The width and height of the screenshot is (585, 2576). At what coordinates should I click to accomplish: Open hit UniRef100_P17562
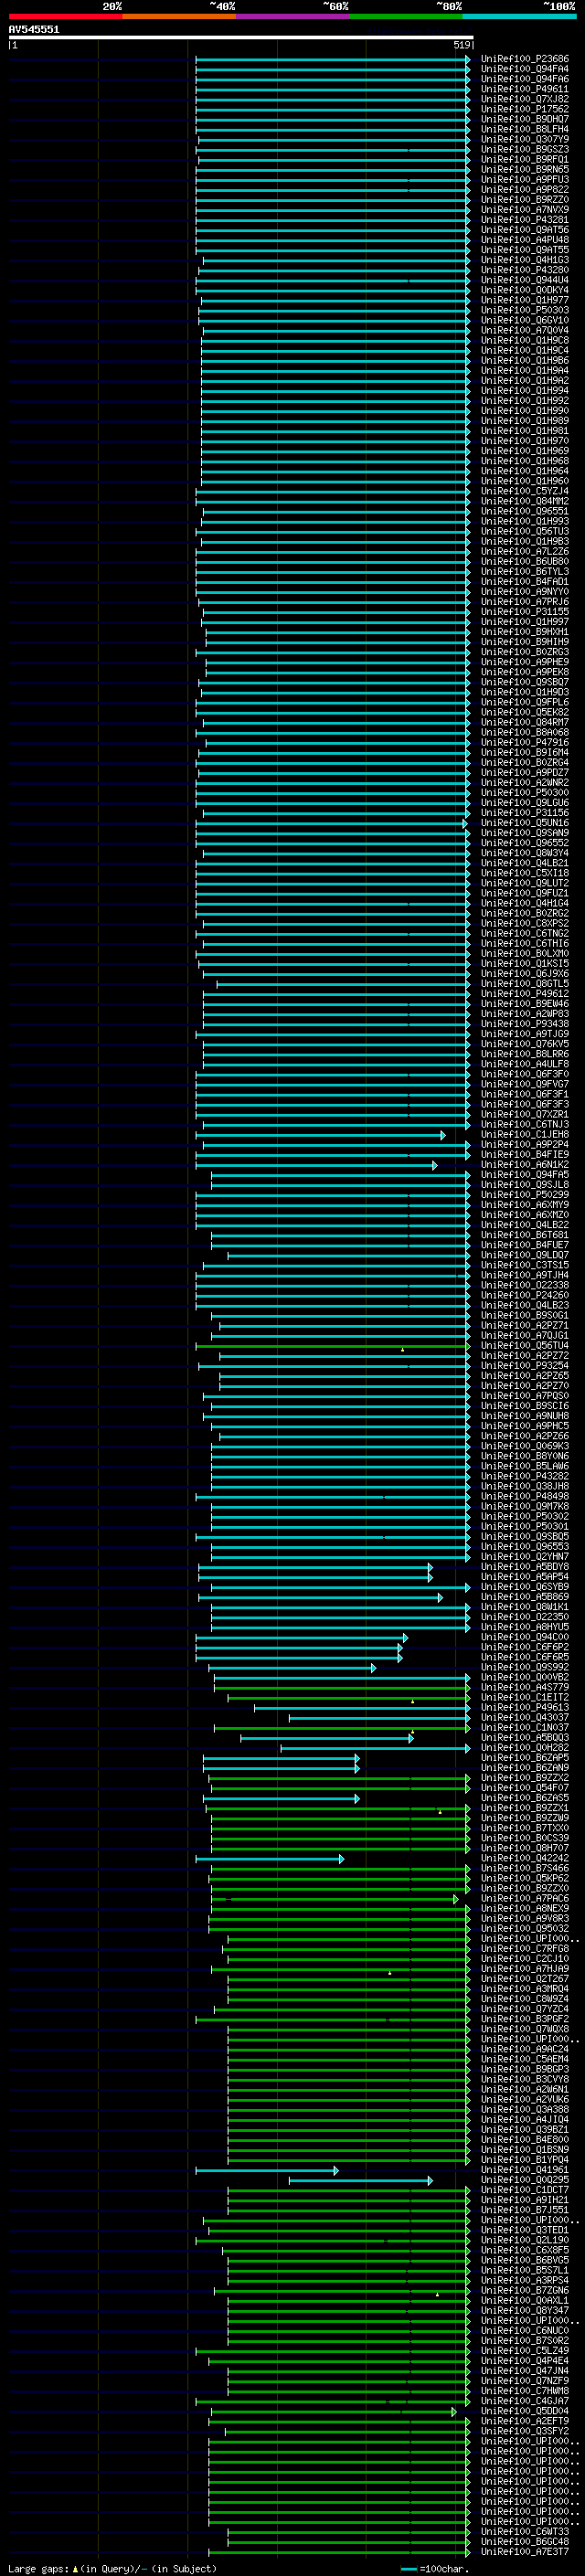(x=524, y=109)
